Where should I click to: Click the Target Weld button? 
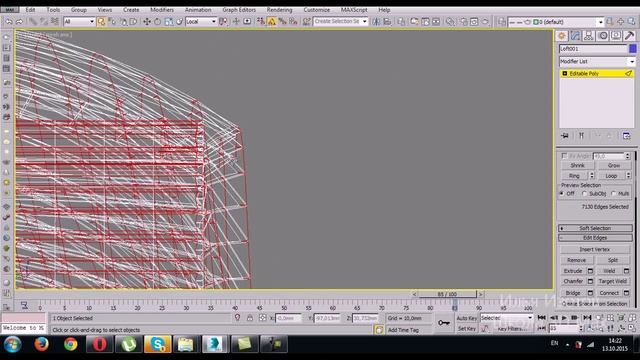click(x=613, y=281)
